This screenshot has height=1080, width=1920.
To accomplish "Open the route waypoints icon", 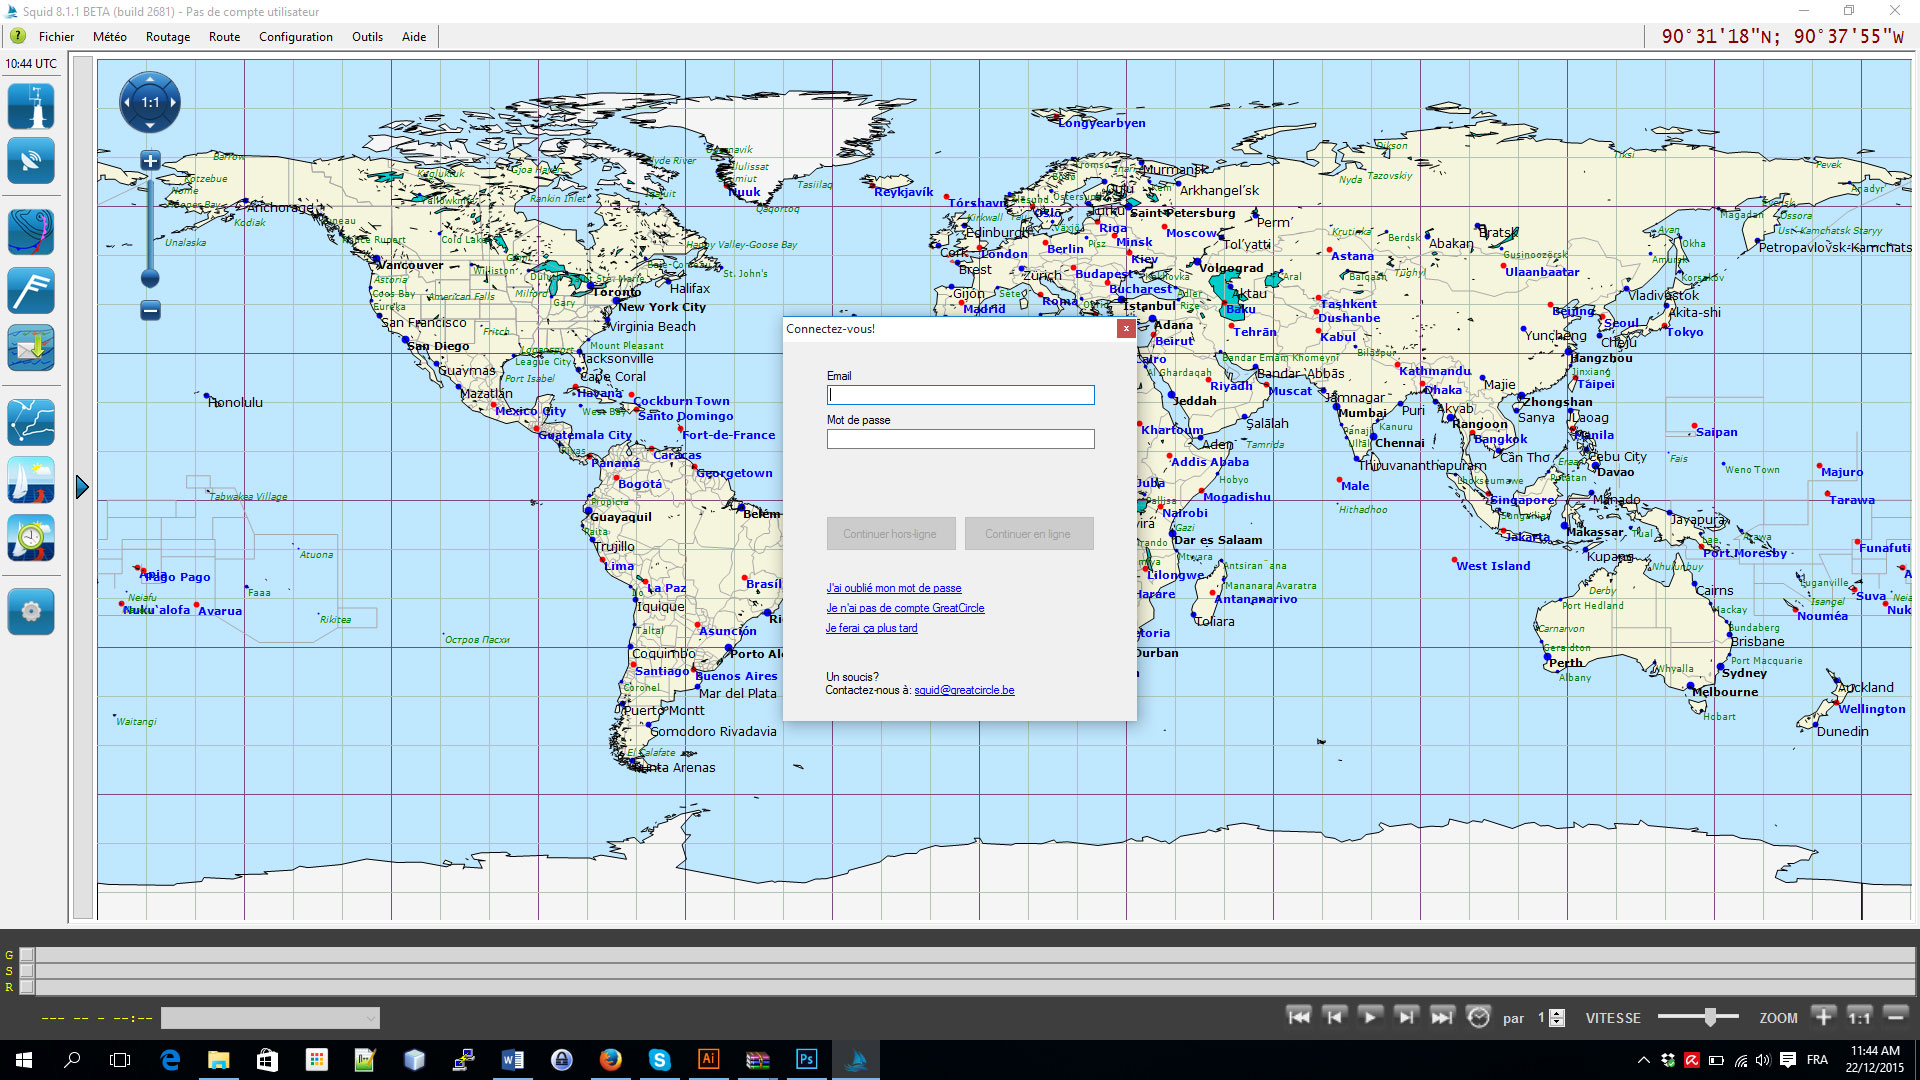I will point(31,422).
